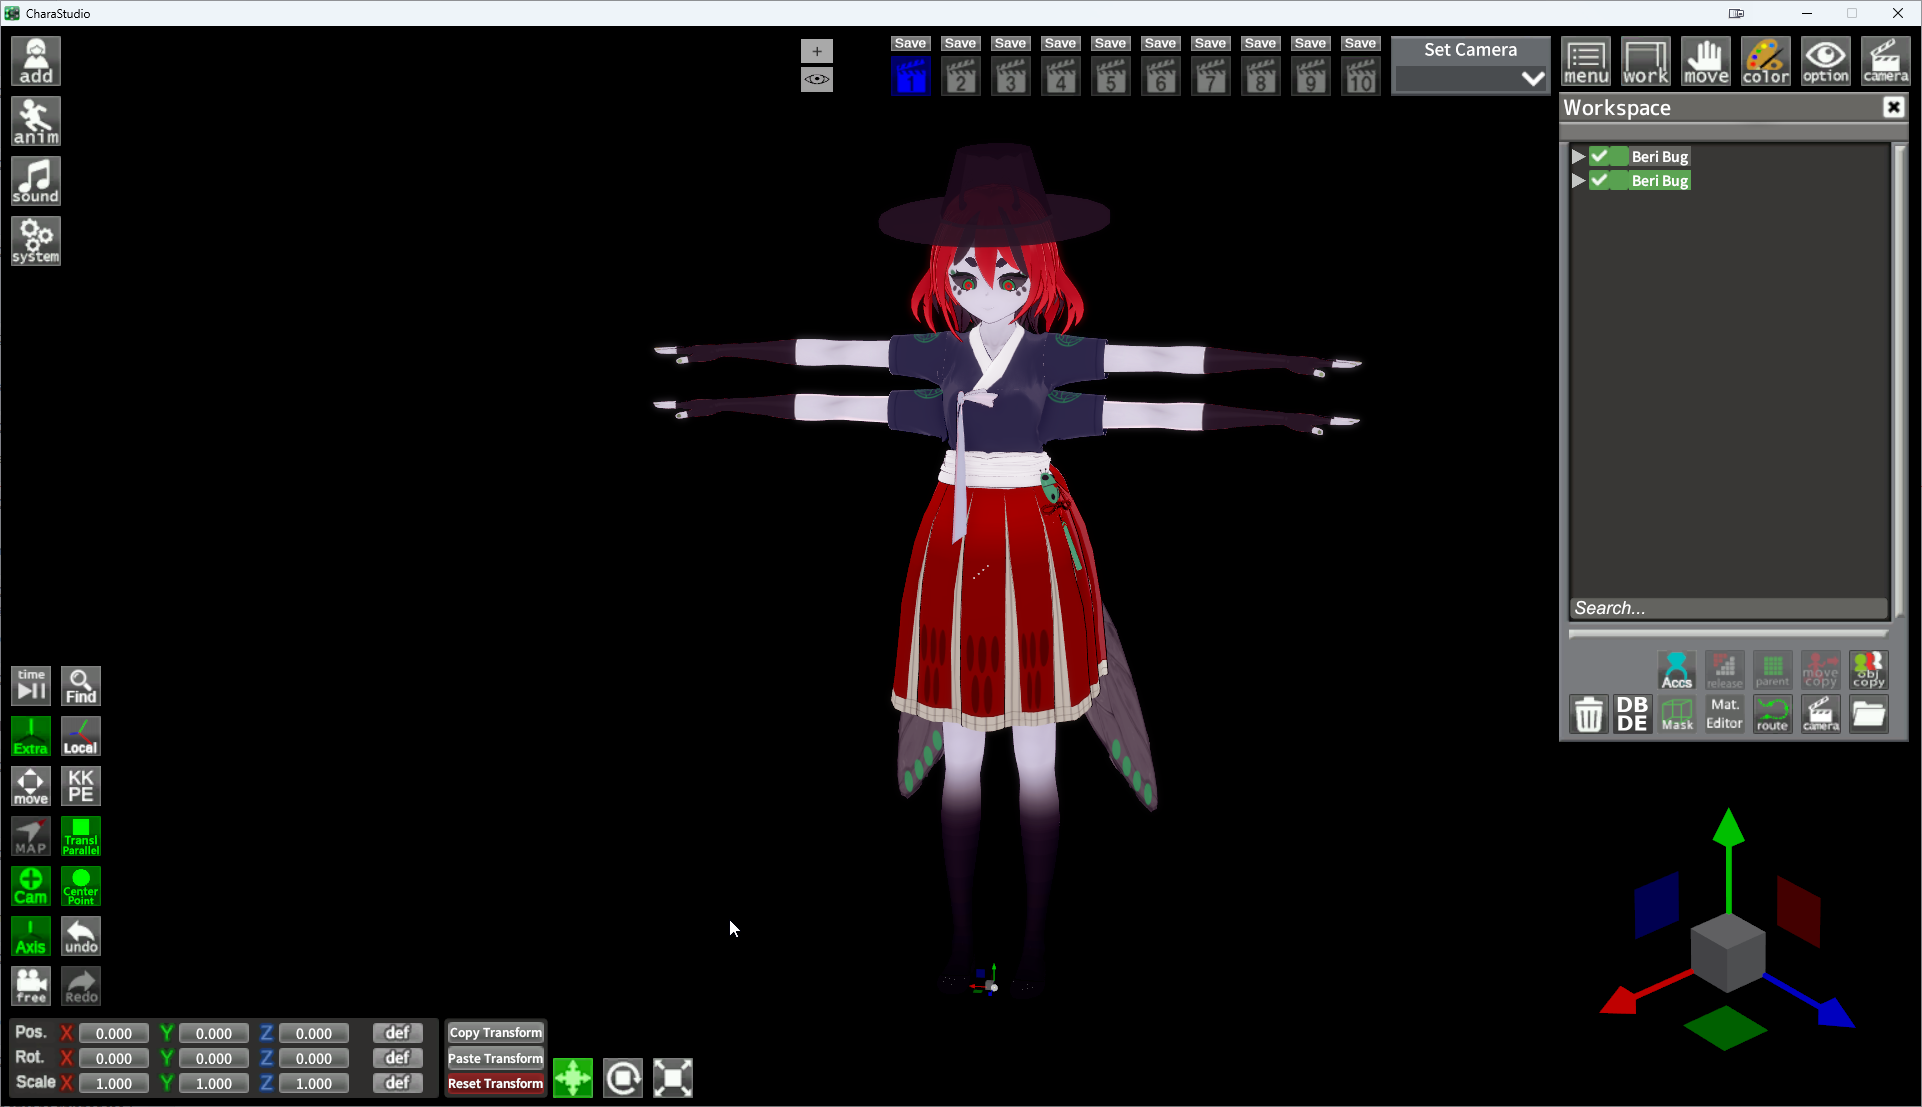Select camera slot 8
Viewport: 1922px width, 1107px height.
tap(1261, 76)
